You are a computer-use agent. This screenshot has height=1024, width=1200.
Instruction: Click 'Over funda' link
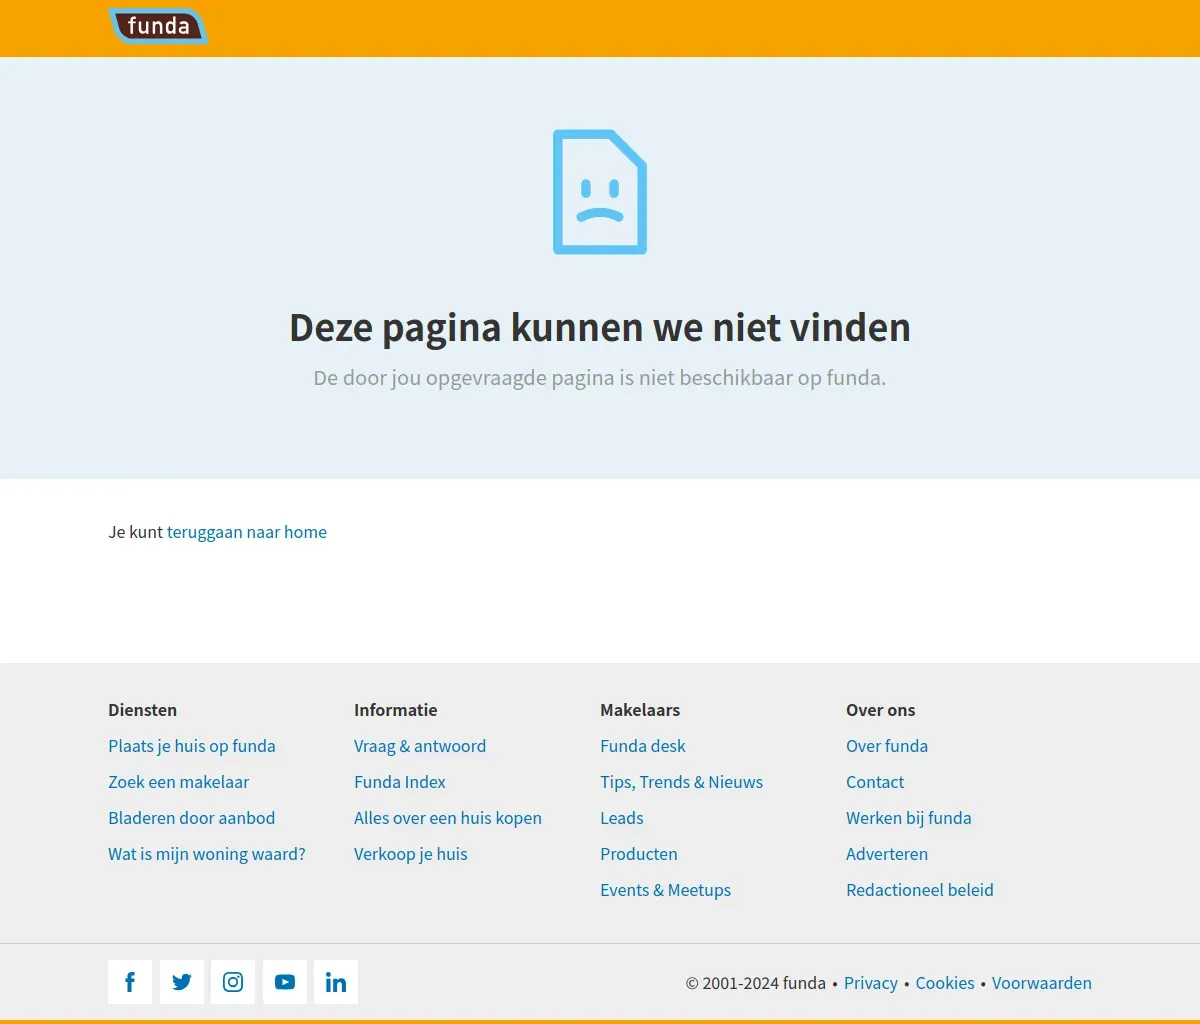coord(887,746)
